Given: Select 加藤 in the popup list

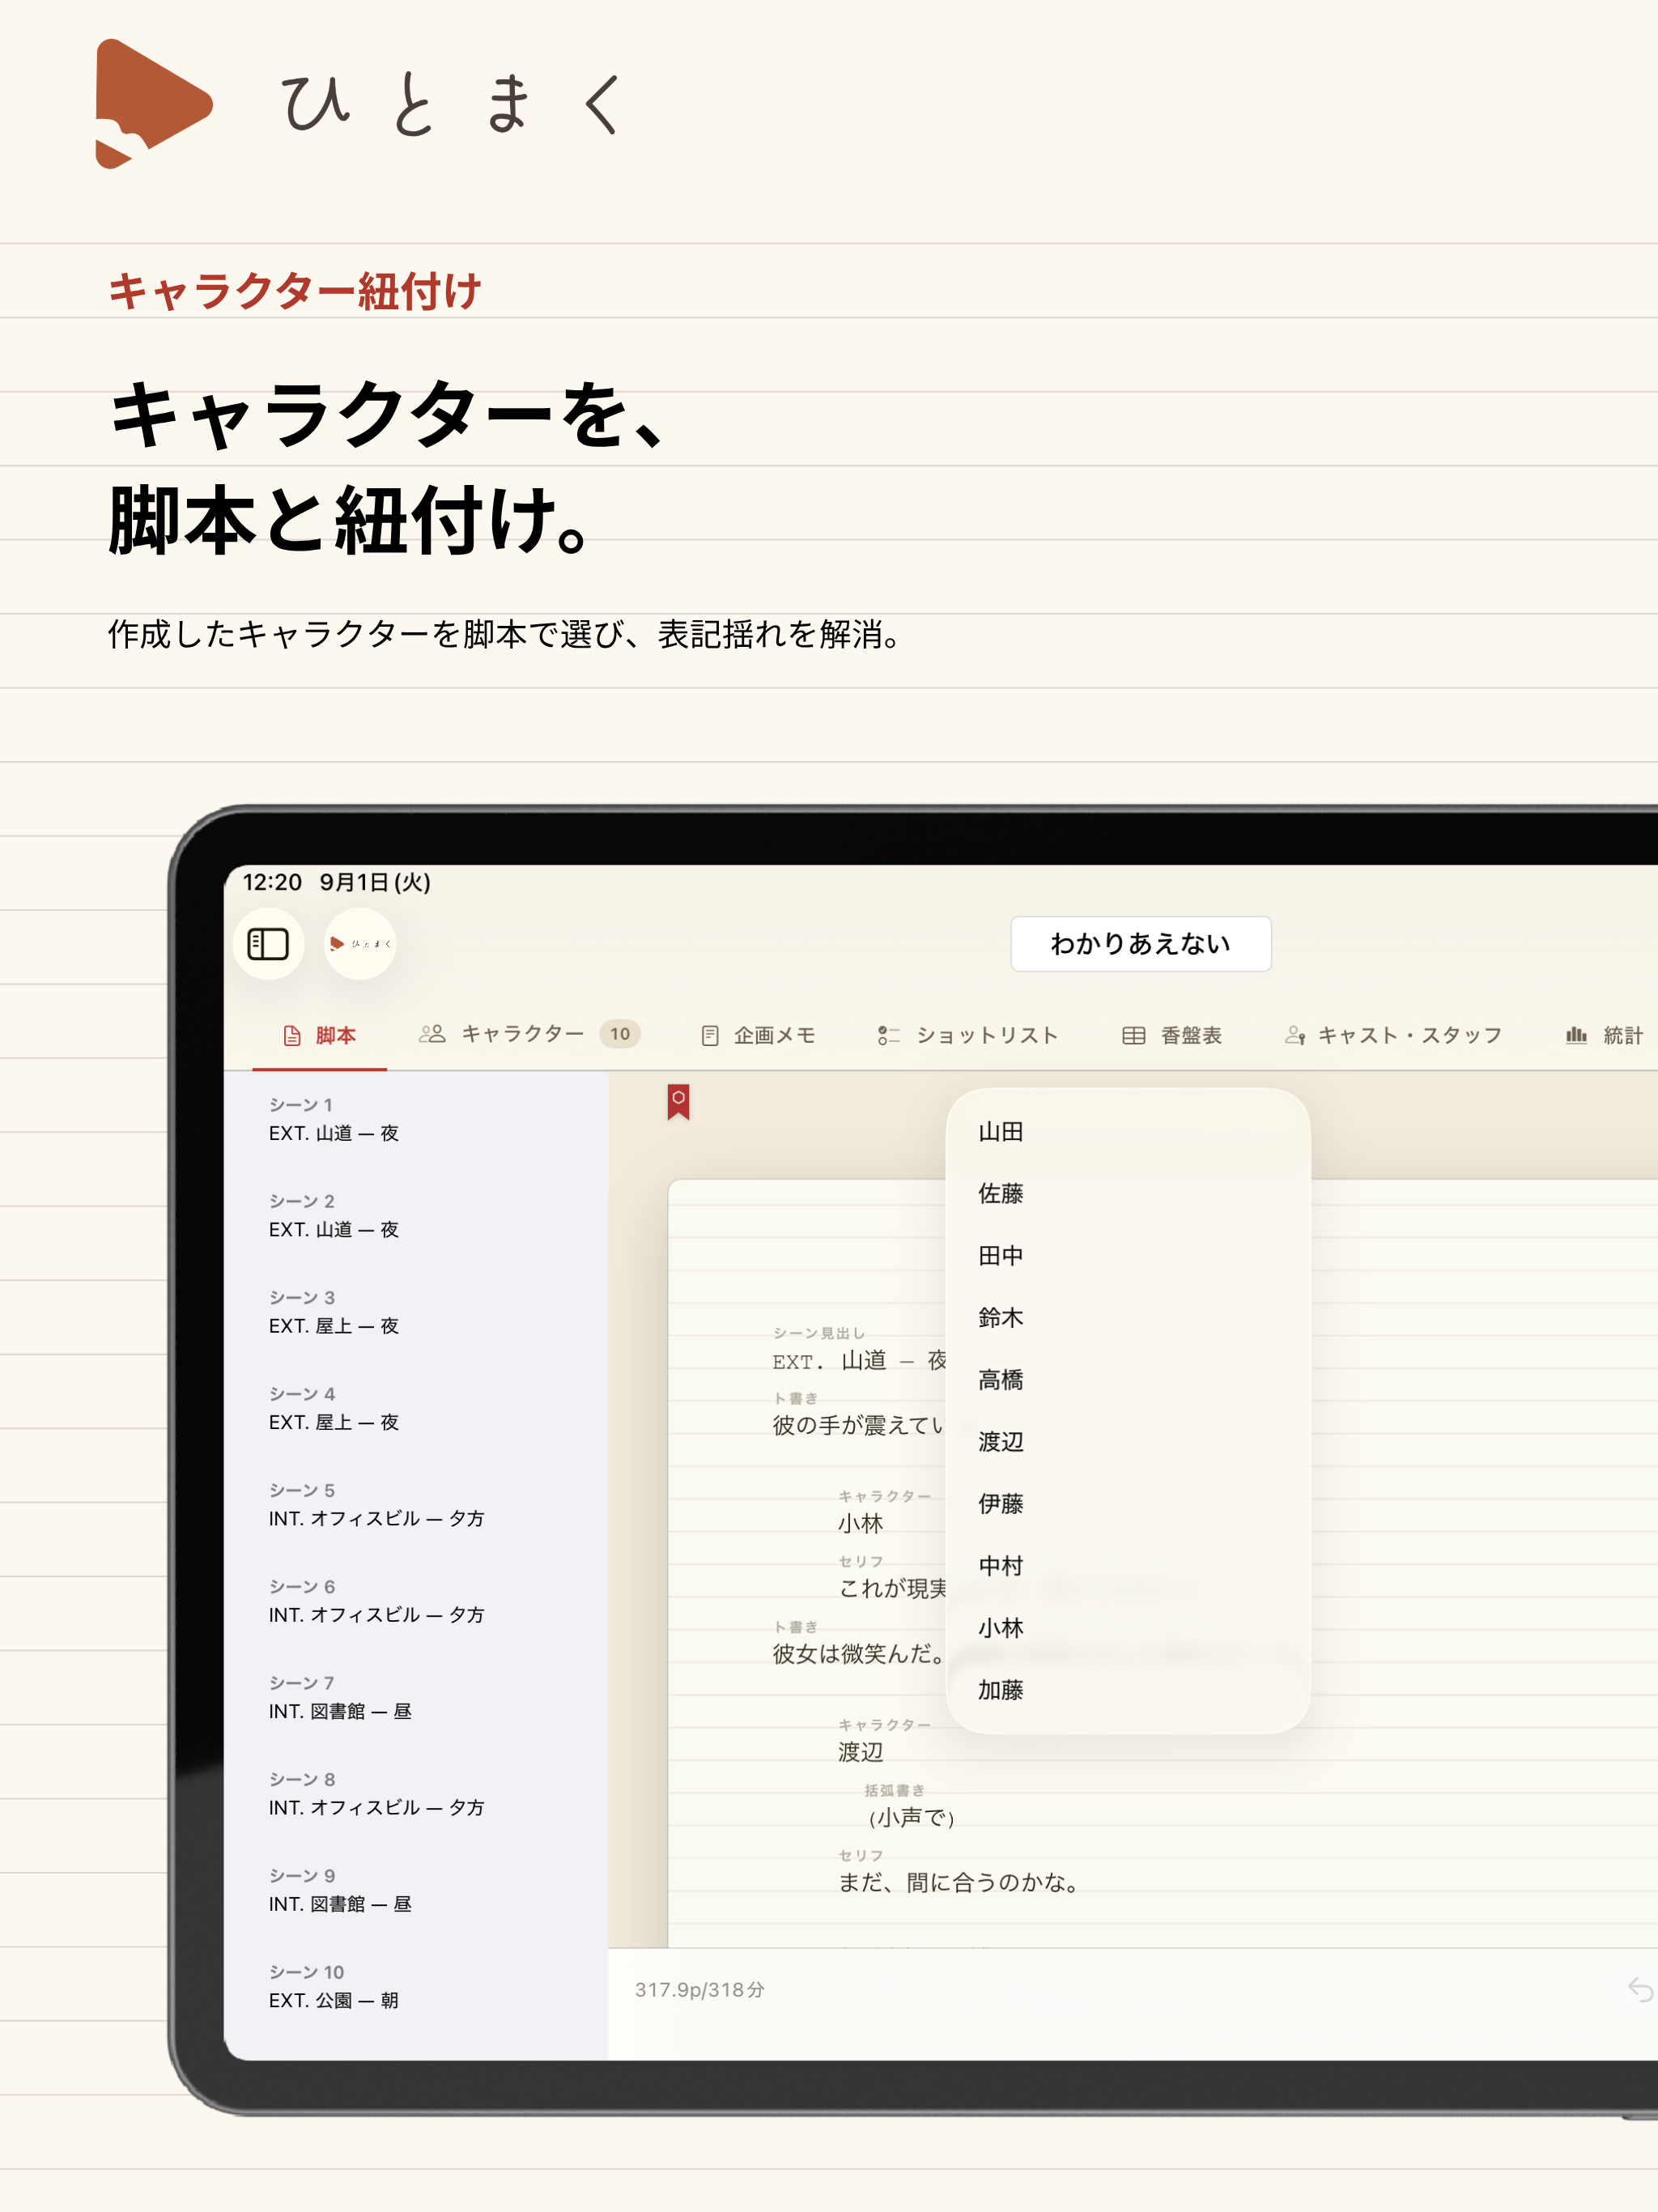Looking at the screenshot, I should (x=1127, y=1689).
